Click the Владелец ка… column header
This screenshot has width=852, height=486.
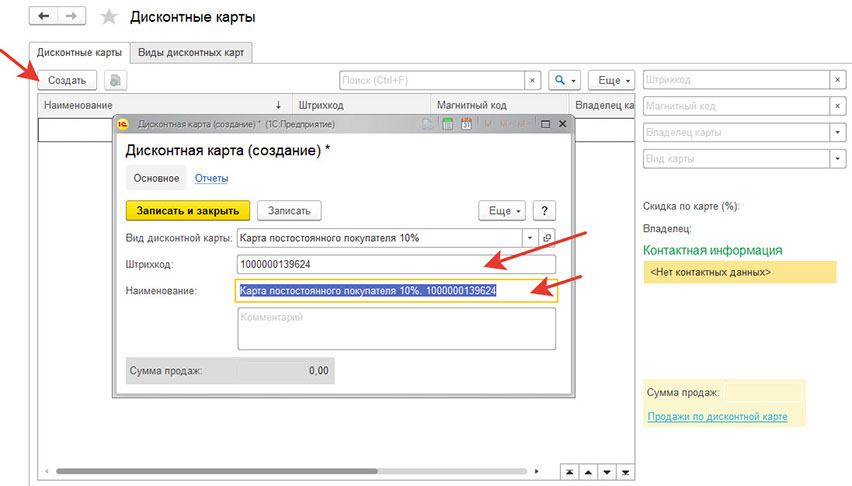pos(602,105)
